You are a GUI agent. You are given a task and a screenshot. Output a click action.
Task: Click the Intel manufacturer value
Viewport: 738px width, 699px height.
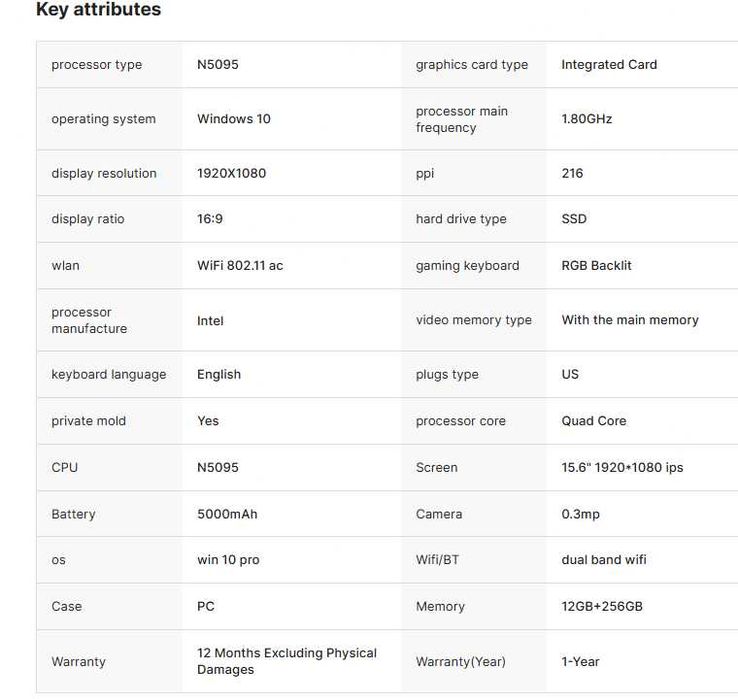tap(210, 321)
